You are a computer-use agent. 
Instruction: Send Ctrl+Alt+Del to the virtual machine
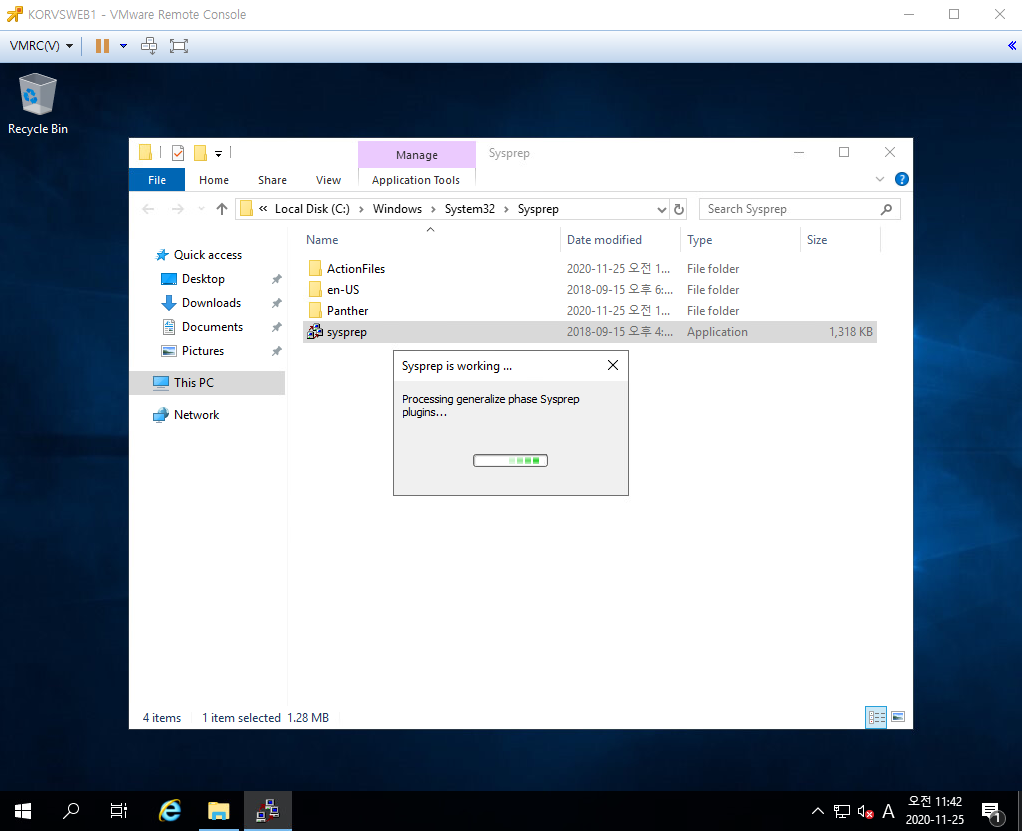click(149, 46)
